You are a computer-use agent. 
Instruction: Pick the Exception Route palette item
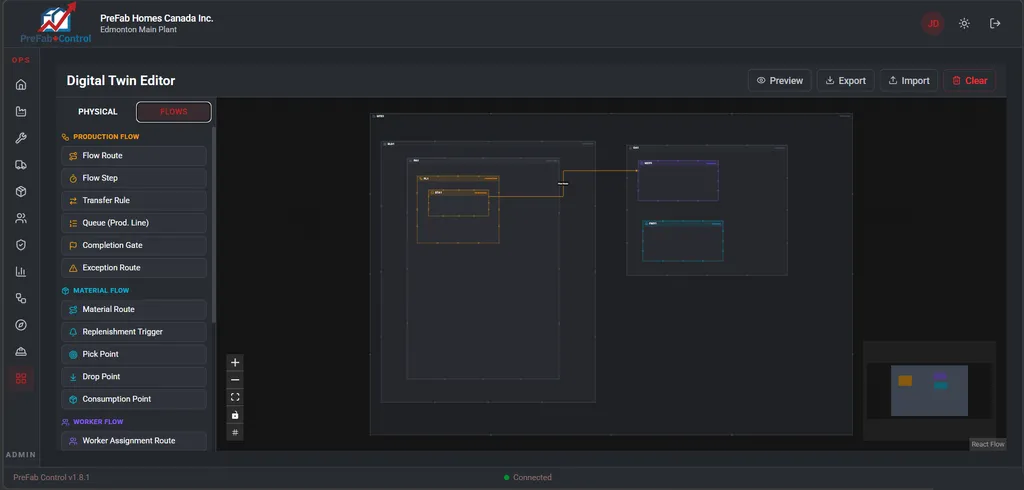tap(134, 268)
